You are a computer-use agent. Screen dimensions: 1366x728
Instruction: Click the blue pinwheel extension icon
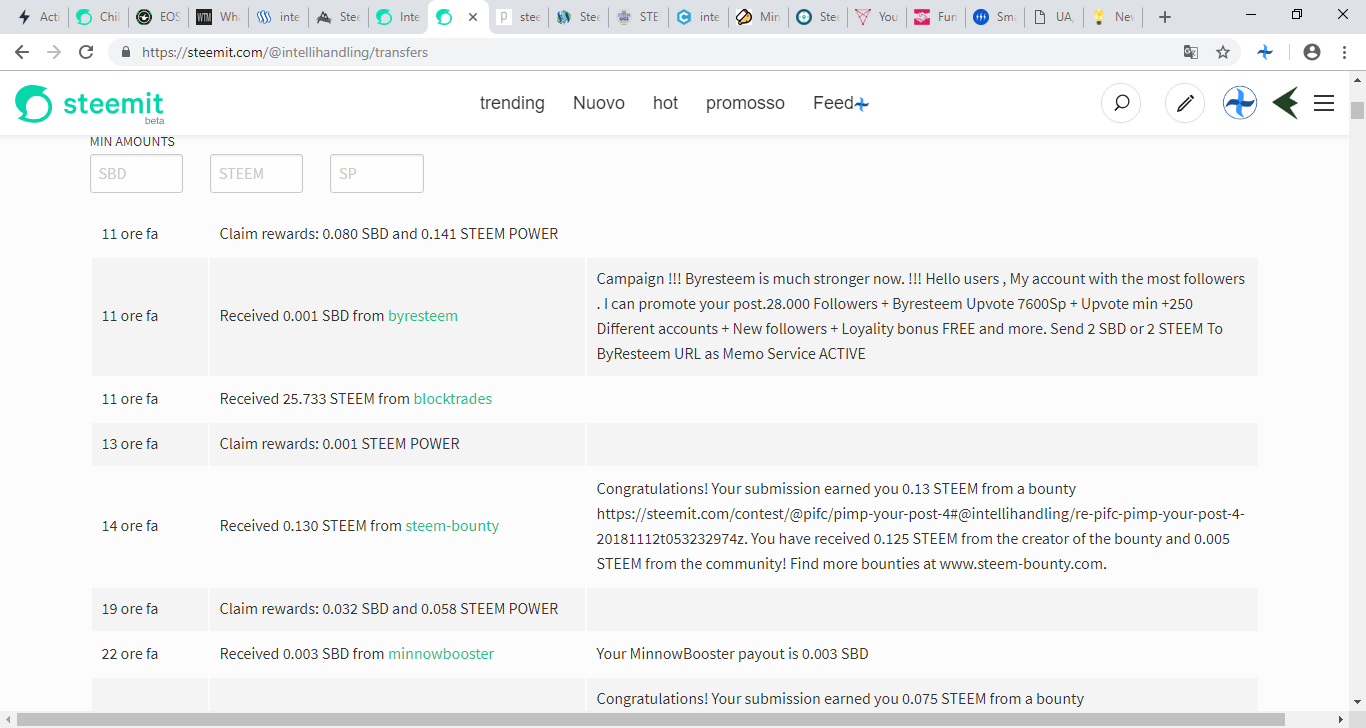coord(1265,52)
